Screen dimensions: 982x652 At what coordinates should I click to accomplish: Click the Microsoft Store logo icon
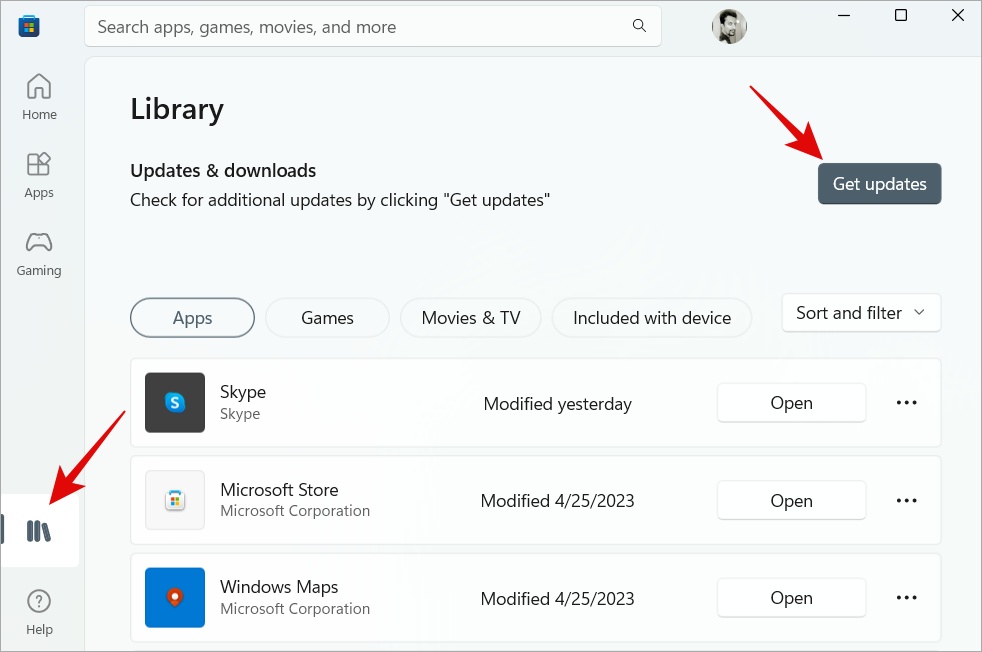pos(29,27)
